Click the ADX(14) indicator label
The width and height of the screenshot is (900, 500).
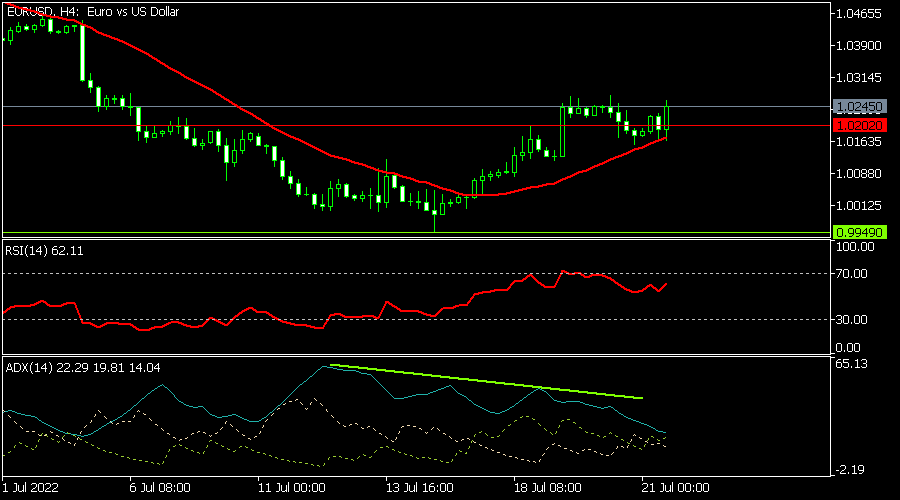83,368
